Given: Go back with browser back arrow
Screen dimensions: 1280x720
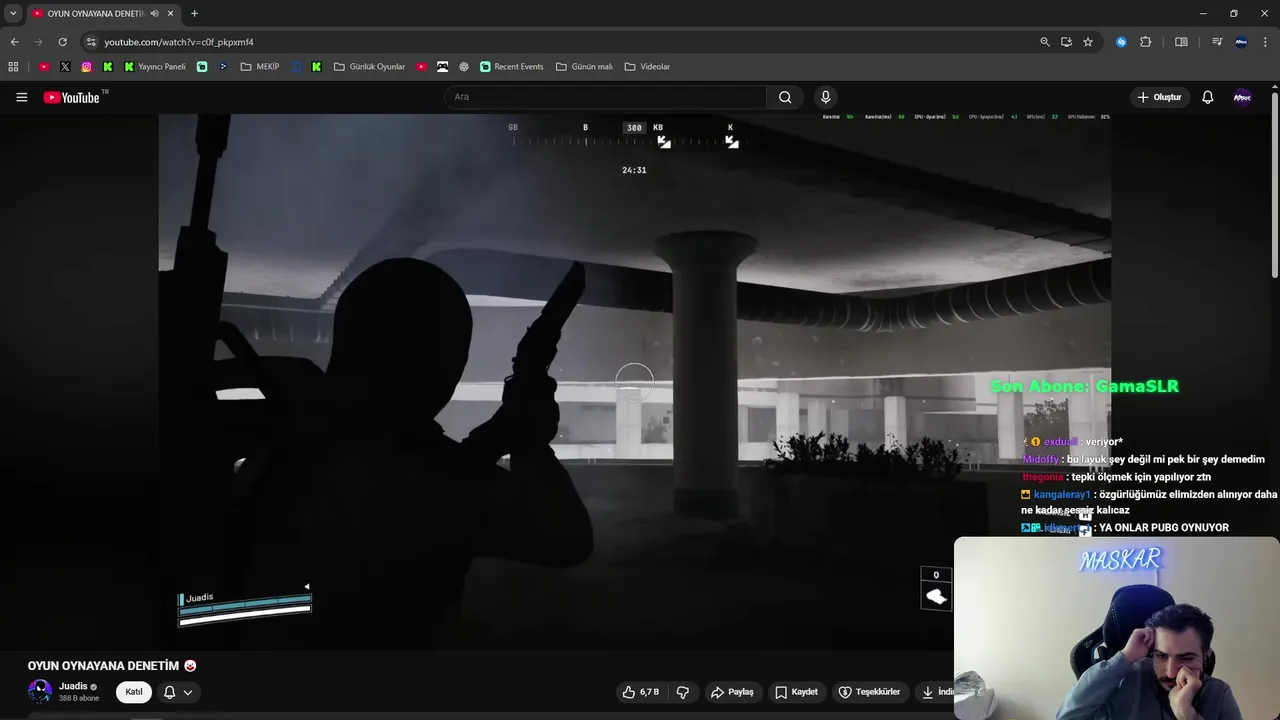Looking at the screenshot, I should tap(14, 42).
